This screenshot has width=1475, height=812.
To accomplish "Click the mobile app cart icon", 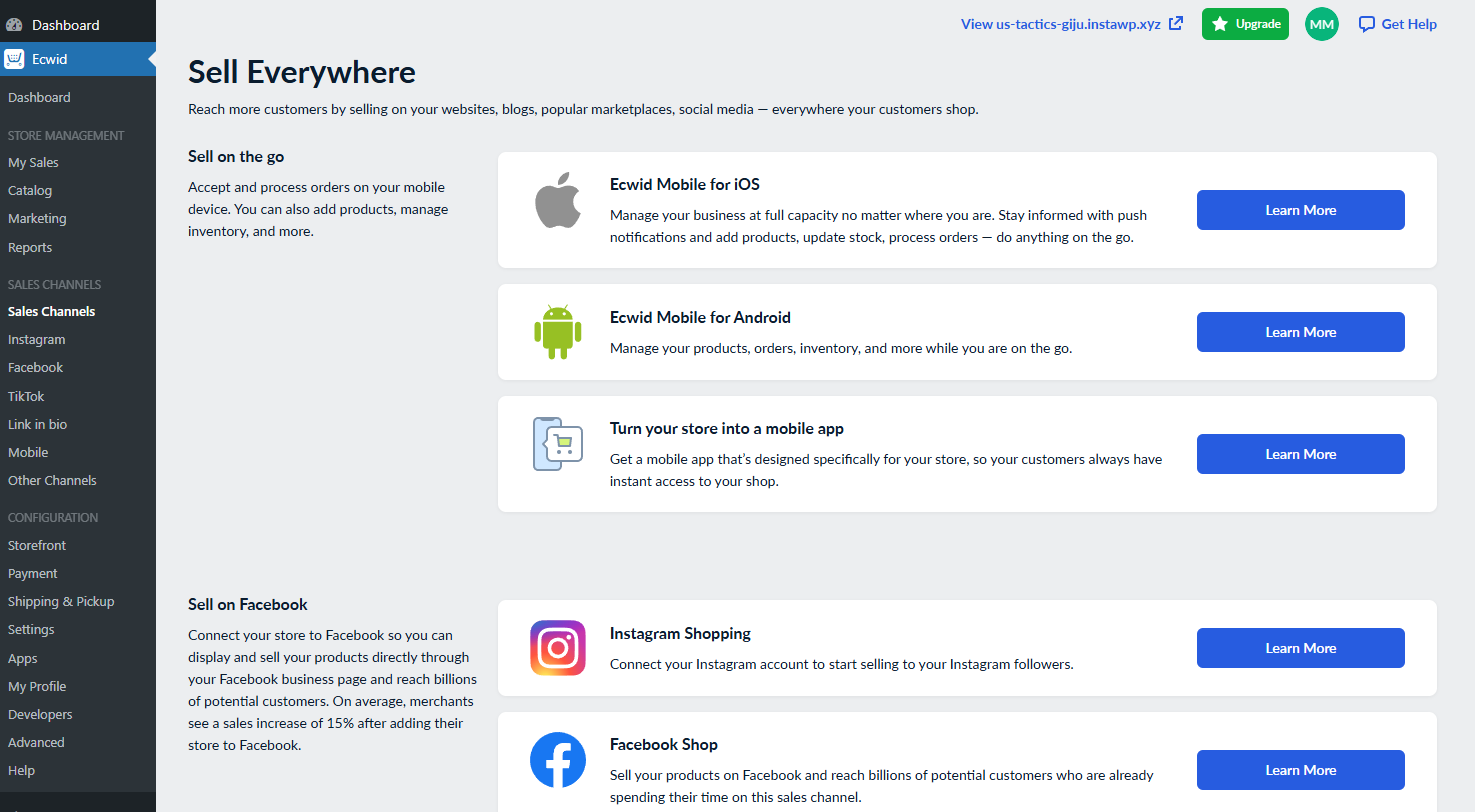I will click(558, 444).
